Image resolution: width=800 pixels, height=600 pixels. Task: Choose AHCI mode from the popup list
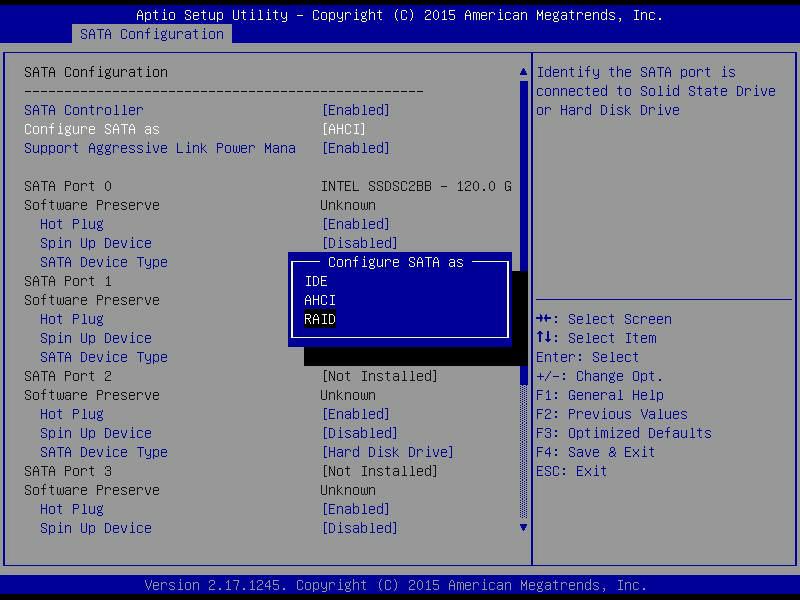319,300
